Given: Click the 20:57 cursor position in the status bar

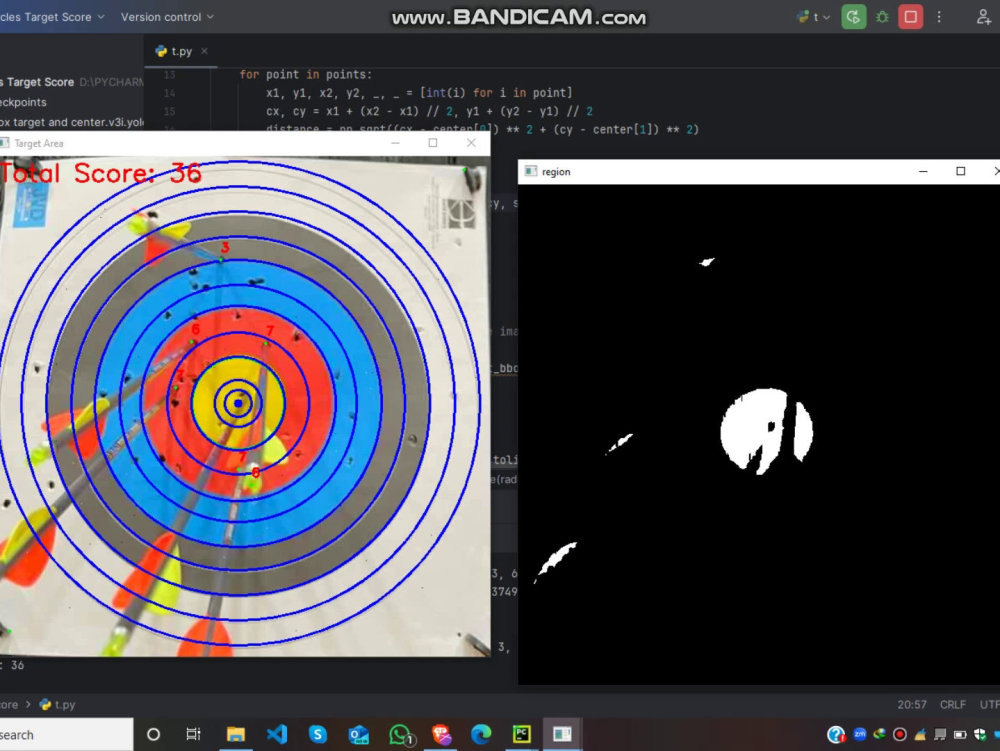Looking at the screenshot, I should coord(912,704).
